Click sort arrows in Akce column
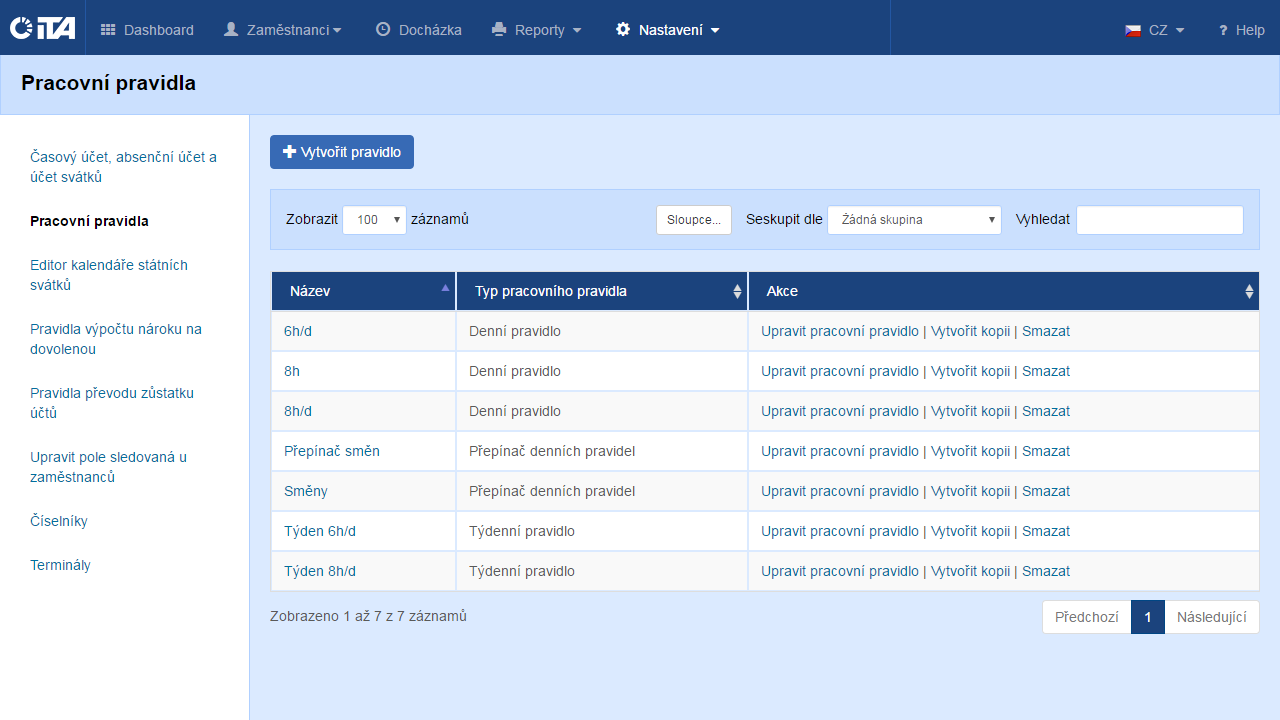Viewport: 1280px width, 720px height. [1248, 291]
